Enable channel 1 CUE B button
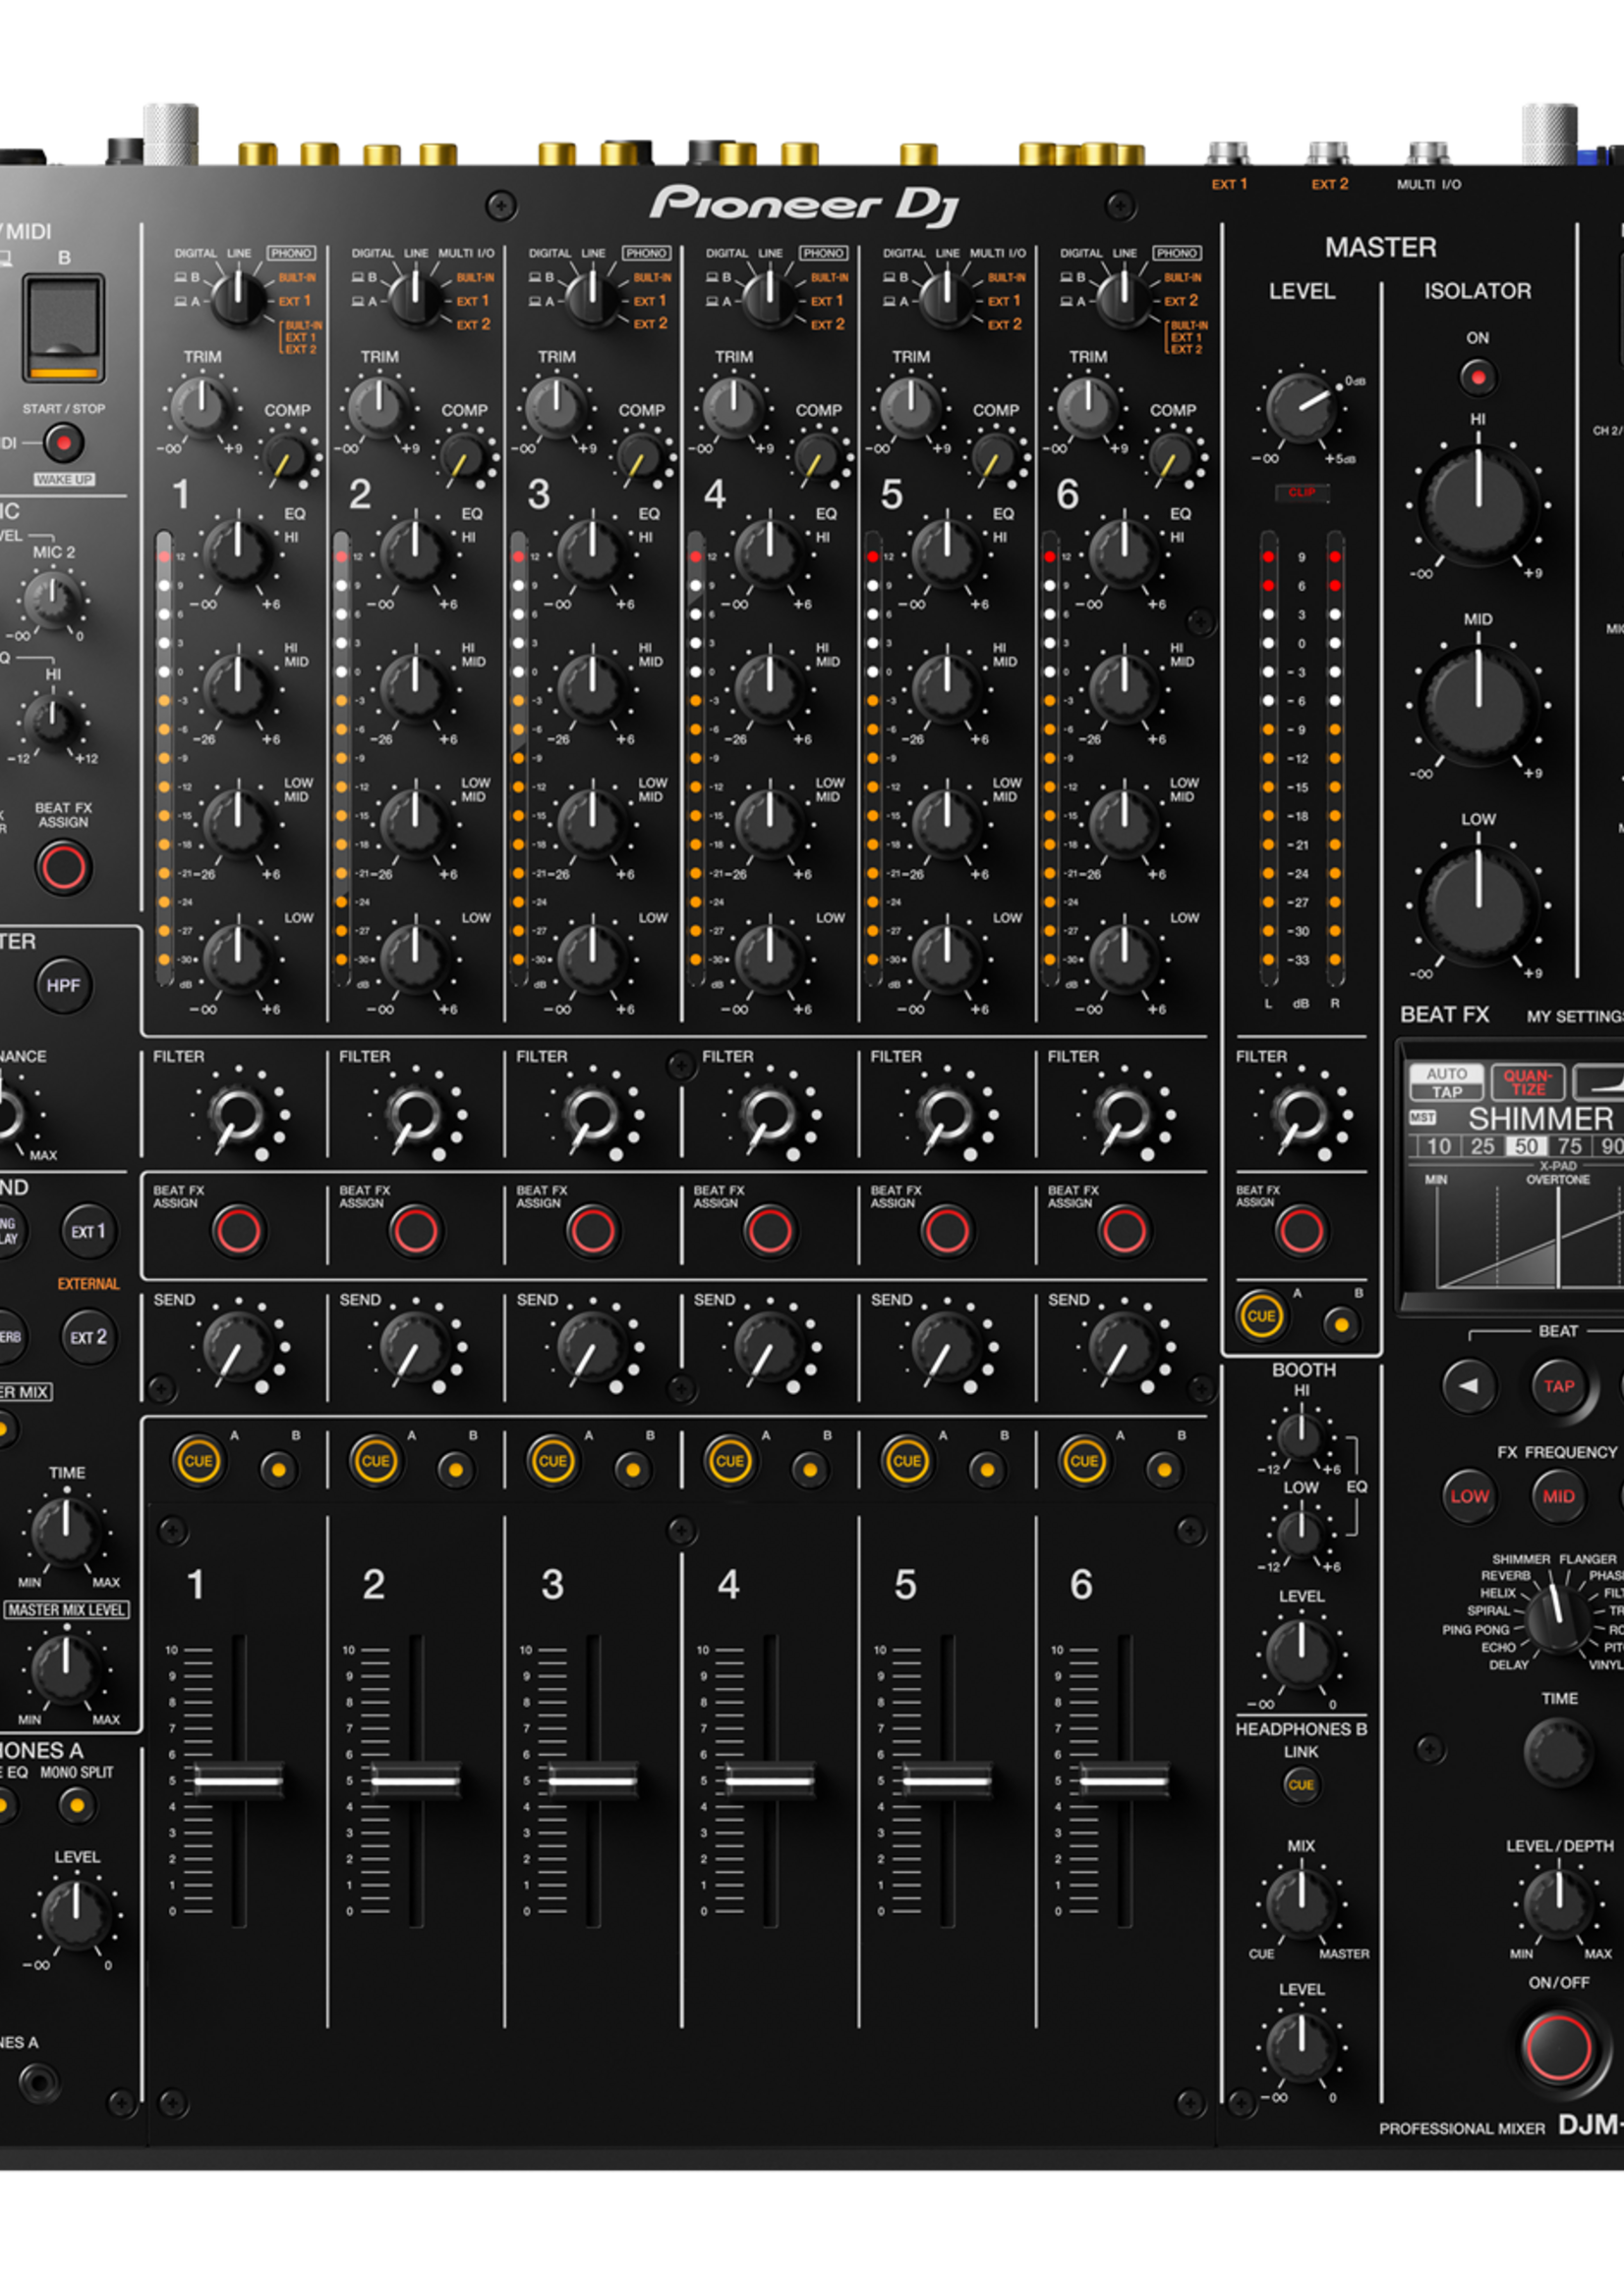Screen dimensions: 1624x2274 pos(278,1470)
